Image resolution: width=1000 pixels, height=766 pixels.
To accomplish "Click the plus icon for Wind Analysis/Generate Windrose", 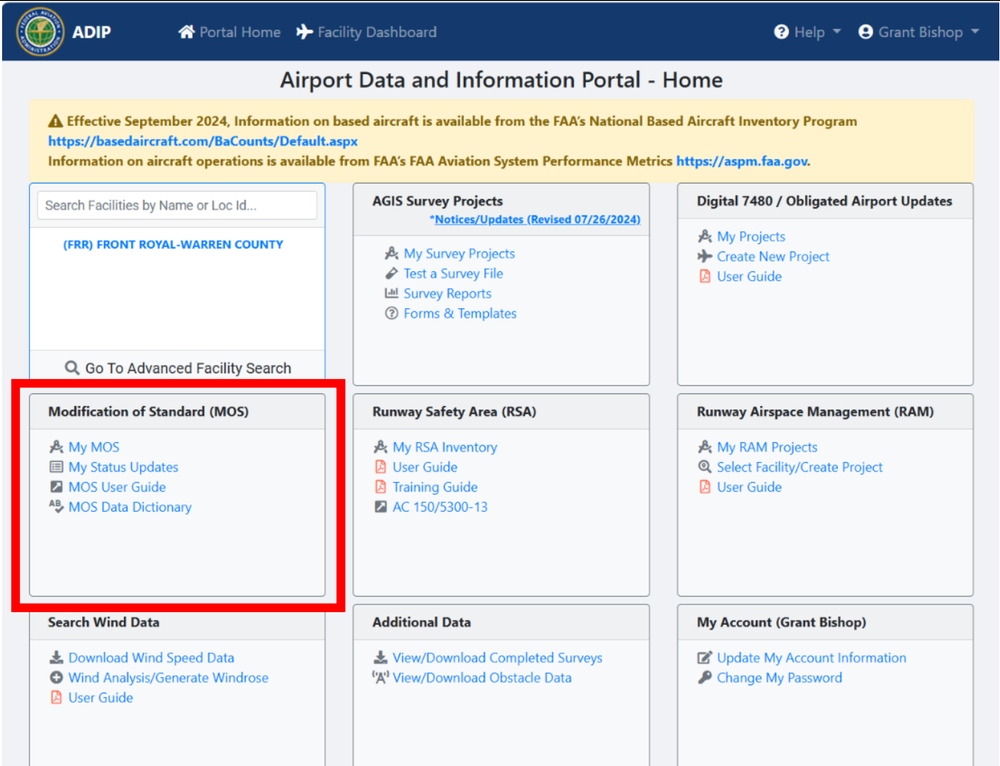I will point(57,677).
